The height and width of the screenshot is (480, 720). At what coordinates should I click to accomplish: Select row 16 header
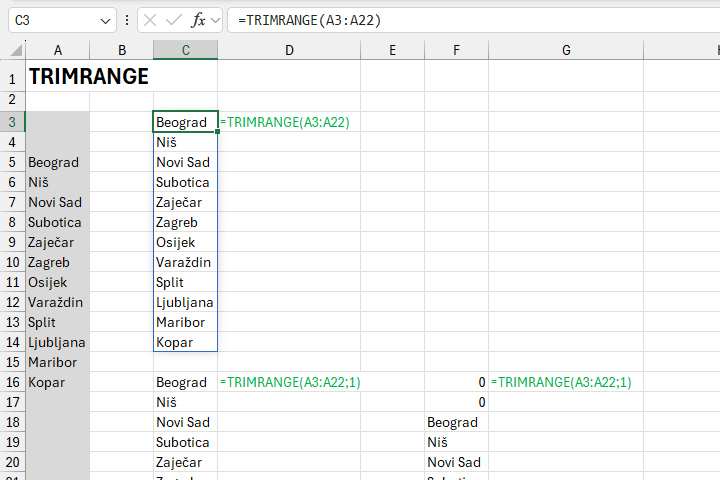12,382
